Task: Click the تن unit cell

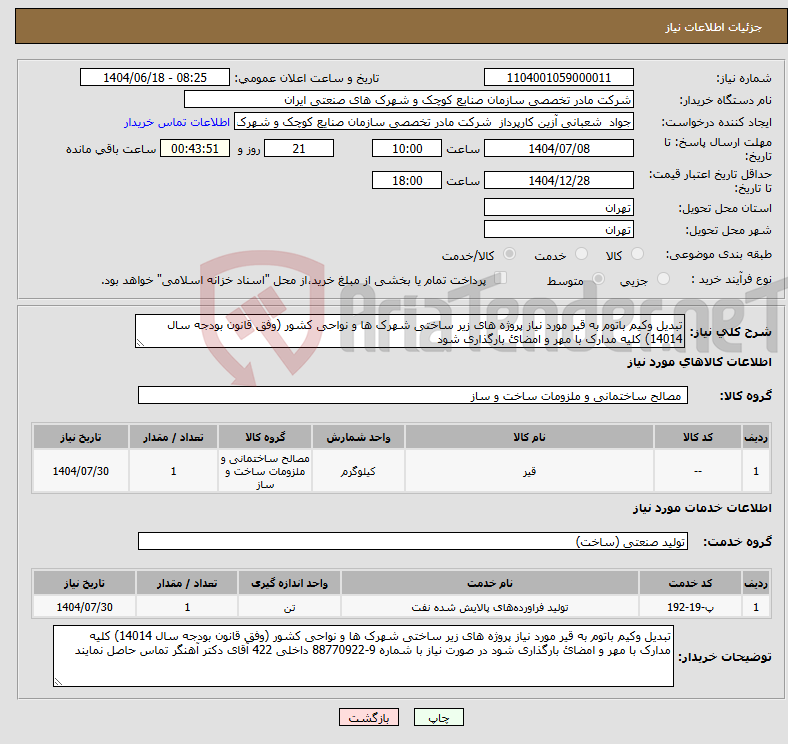Action: point(289,607)
